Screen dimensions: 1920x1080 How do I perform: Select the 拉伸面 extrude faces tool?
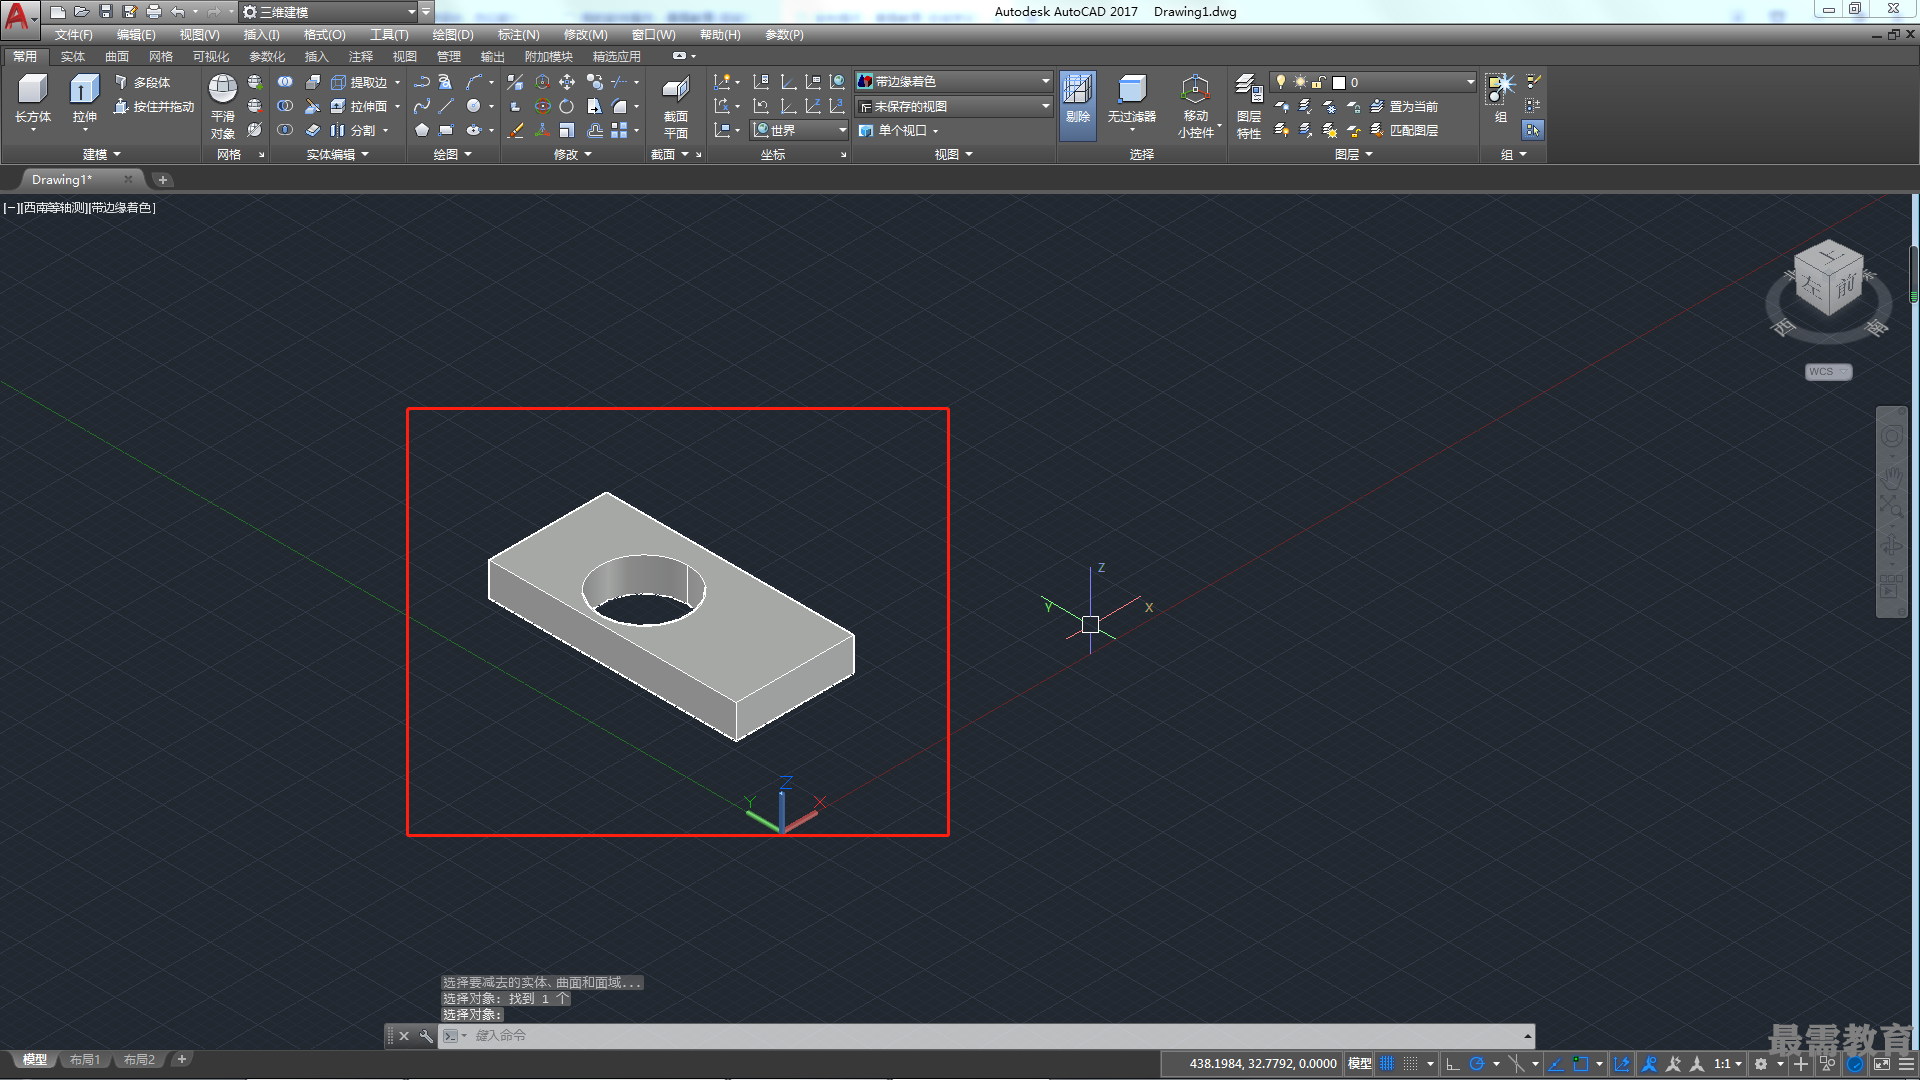point(360,106)
